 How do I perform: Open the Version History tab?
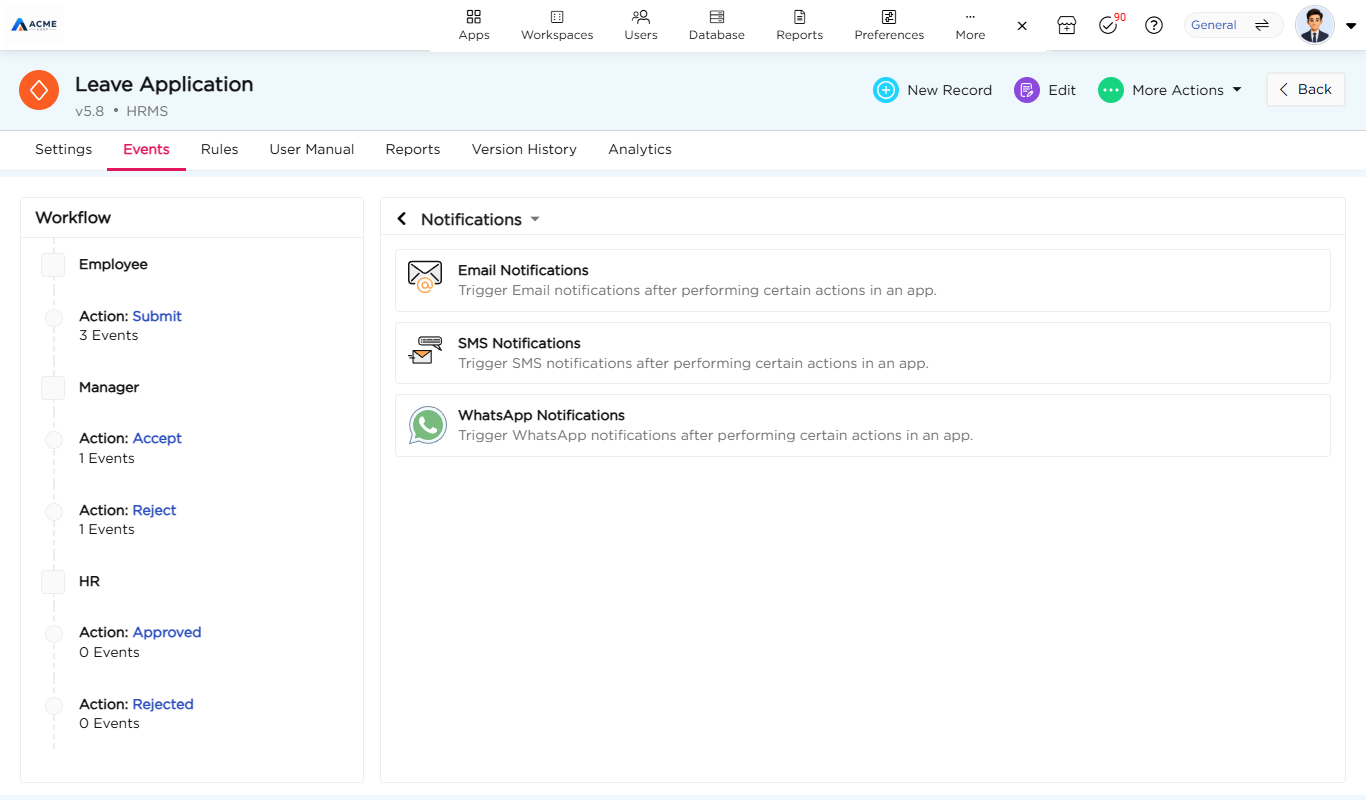coord(524,149)
